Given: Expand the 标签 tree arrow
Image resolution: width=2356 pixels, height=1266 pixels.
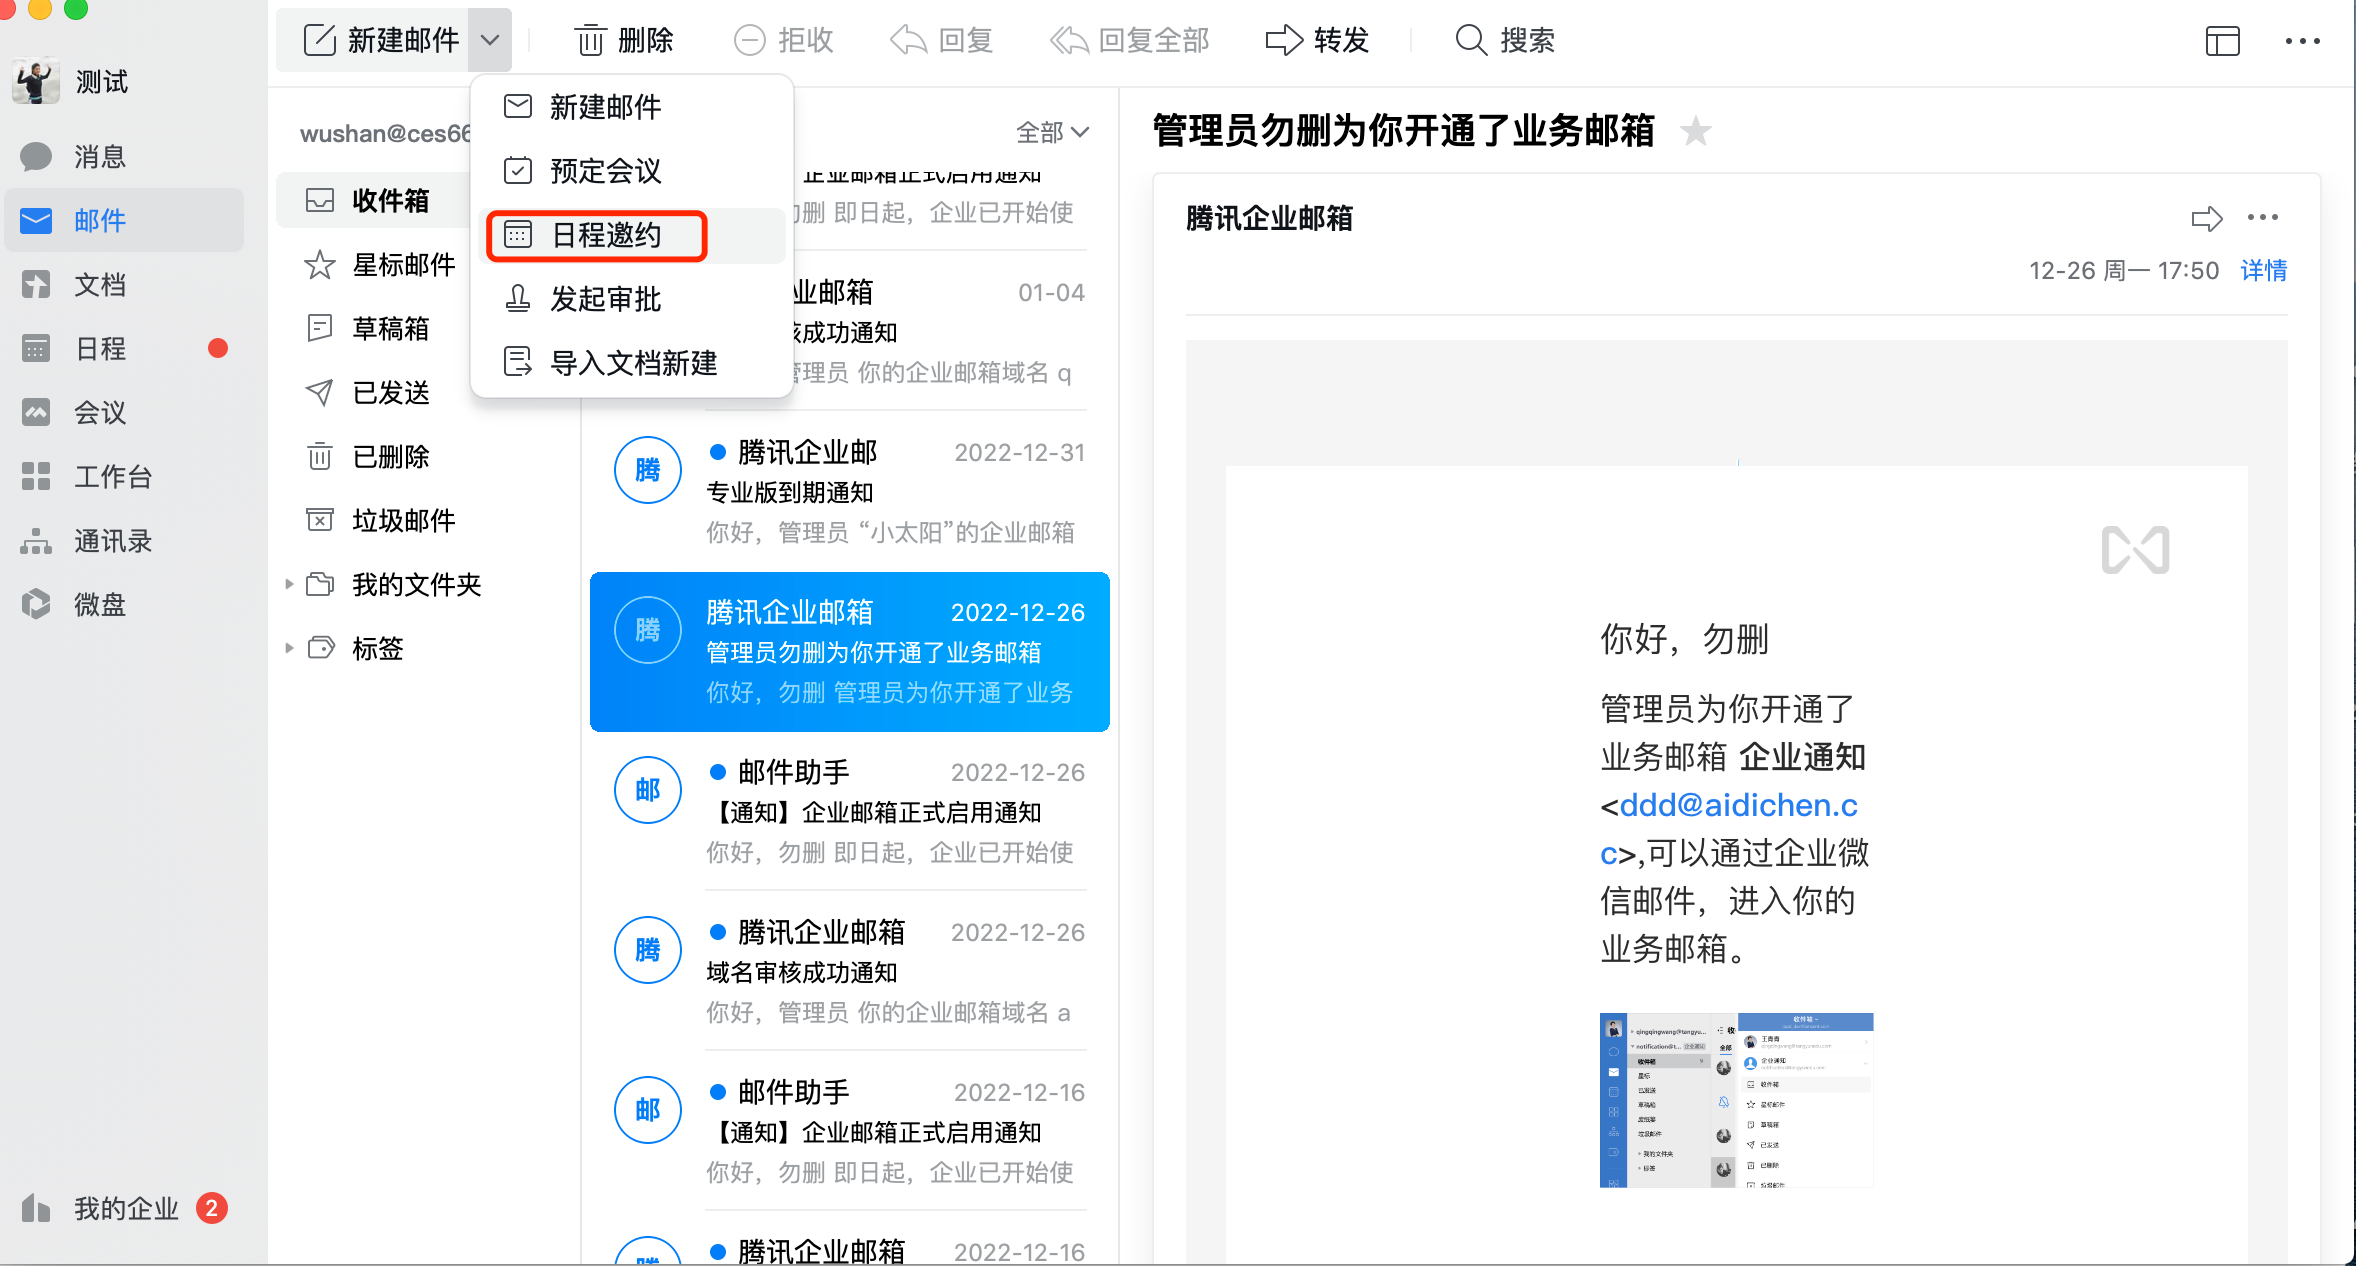Looking at the screenshot, I should point(289,648).
